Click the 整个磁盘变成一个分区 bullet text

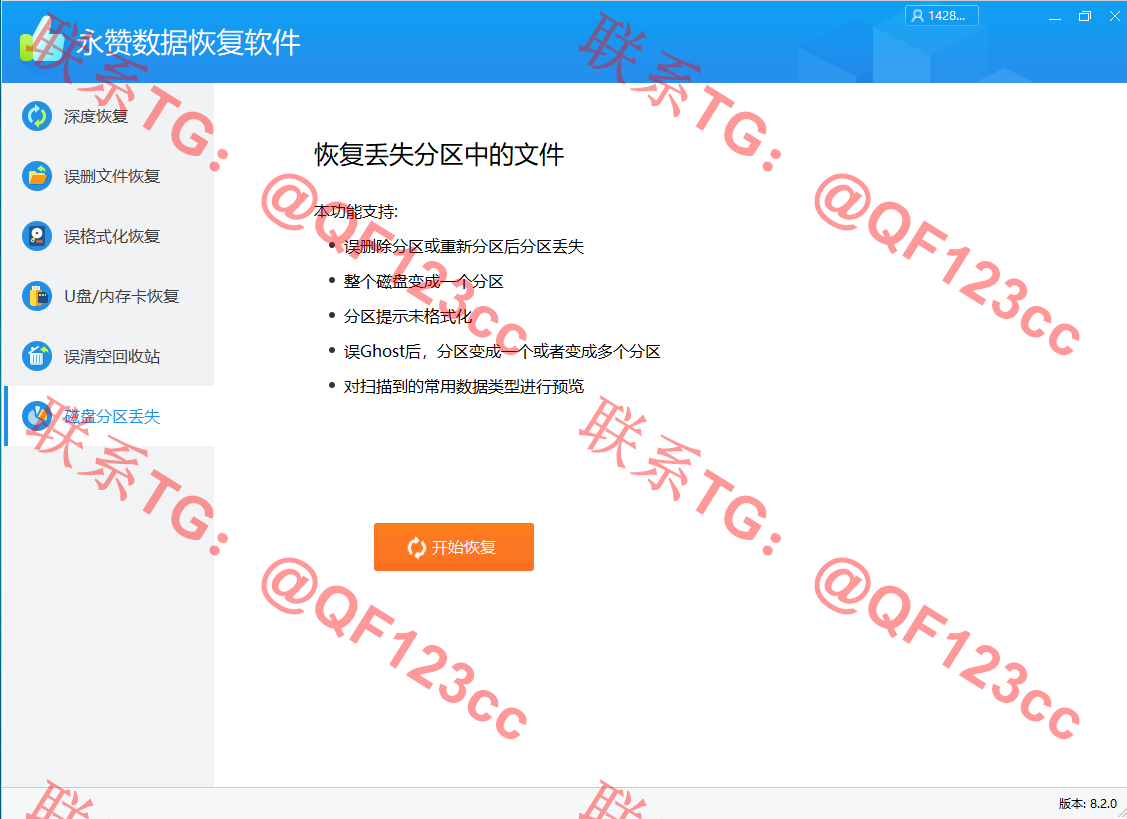(423, 281)
